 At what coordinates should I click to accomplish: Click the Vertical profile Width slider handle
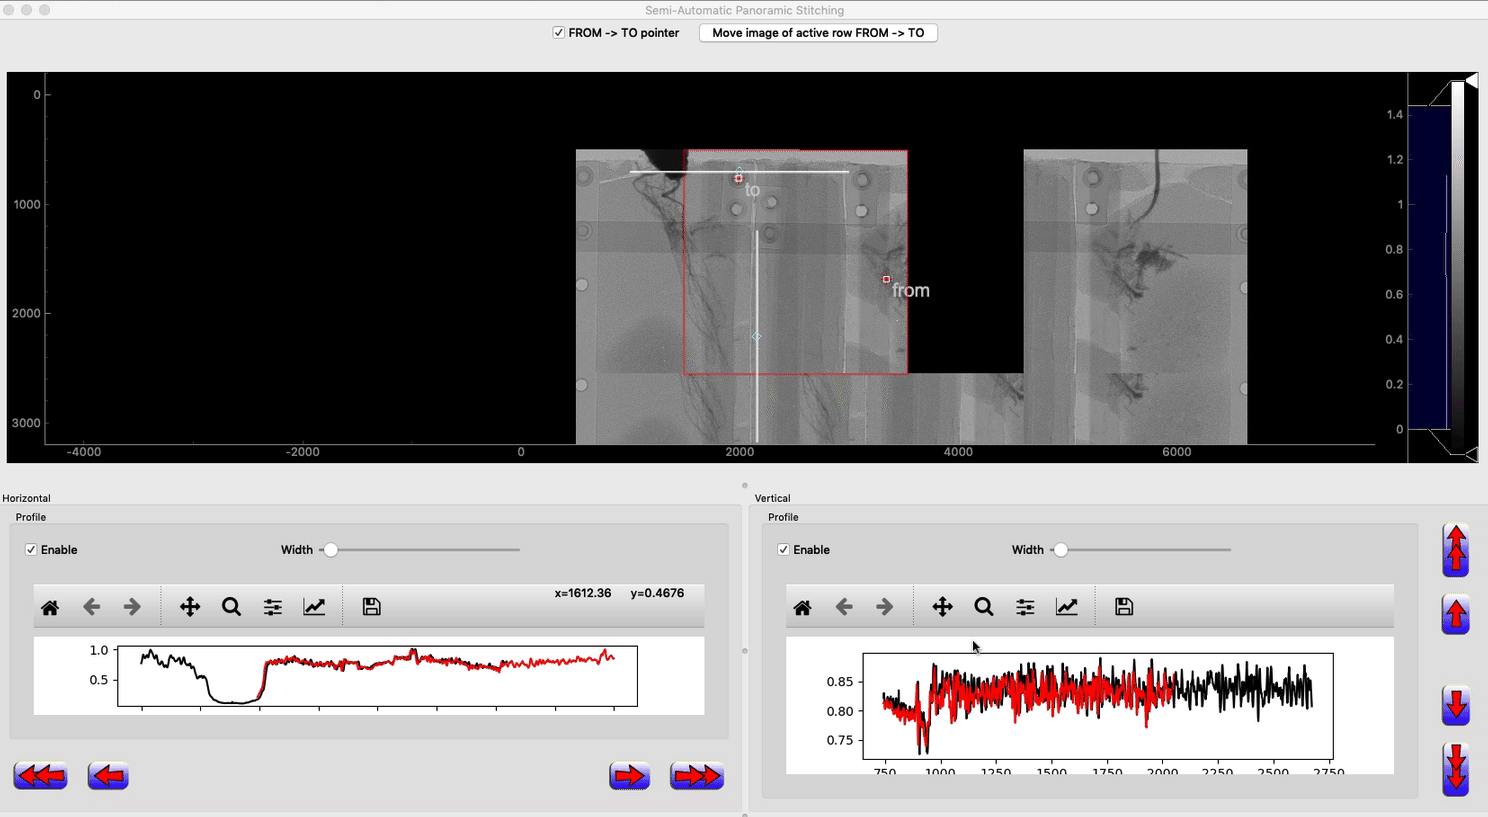(1060, 550)
